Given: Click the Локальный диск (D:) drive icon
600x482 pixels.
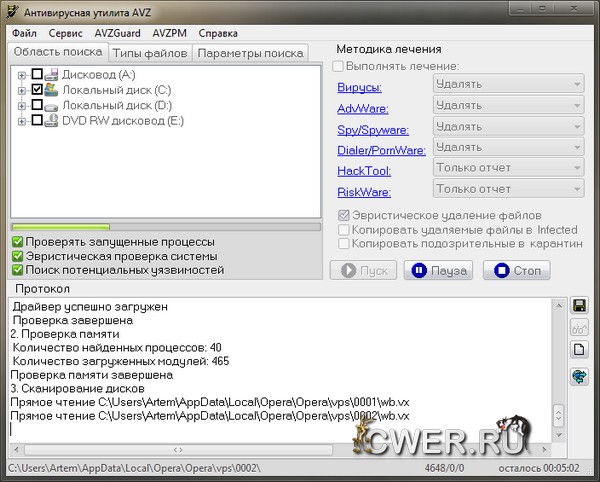Looking at the screenshot, I should pos(52,105).
